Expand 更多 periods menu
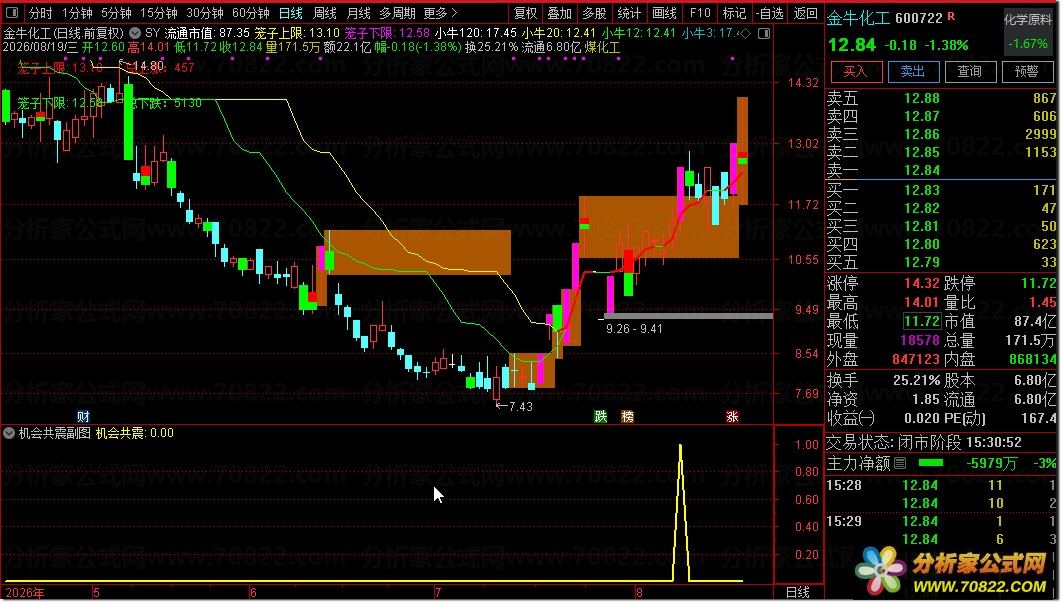The height and width of the screenshot is (603, 1063). 441,13
